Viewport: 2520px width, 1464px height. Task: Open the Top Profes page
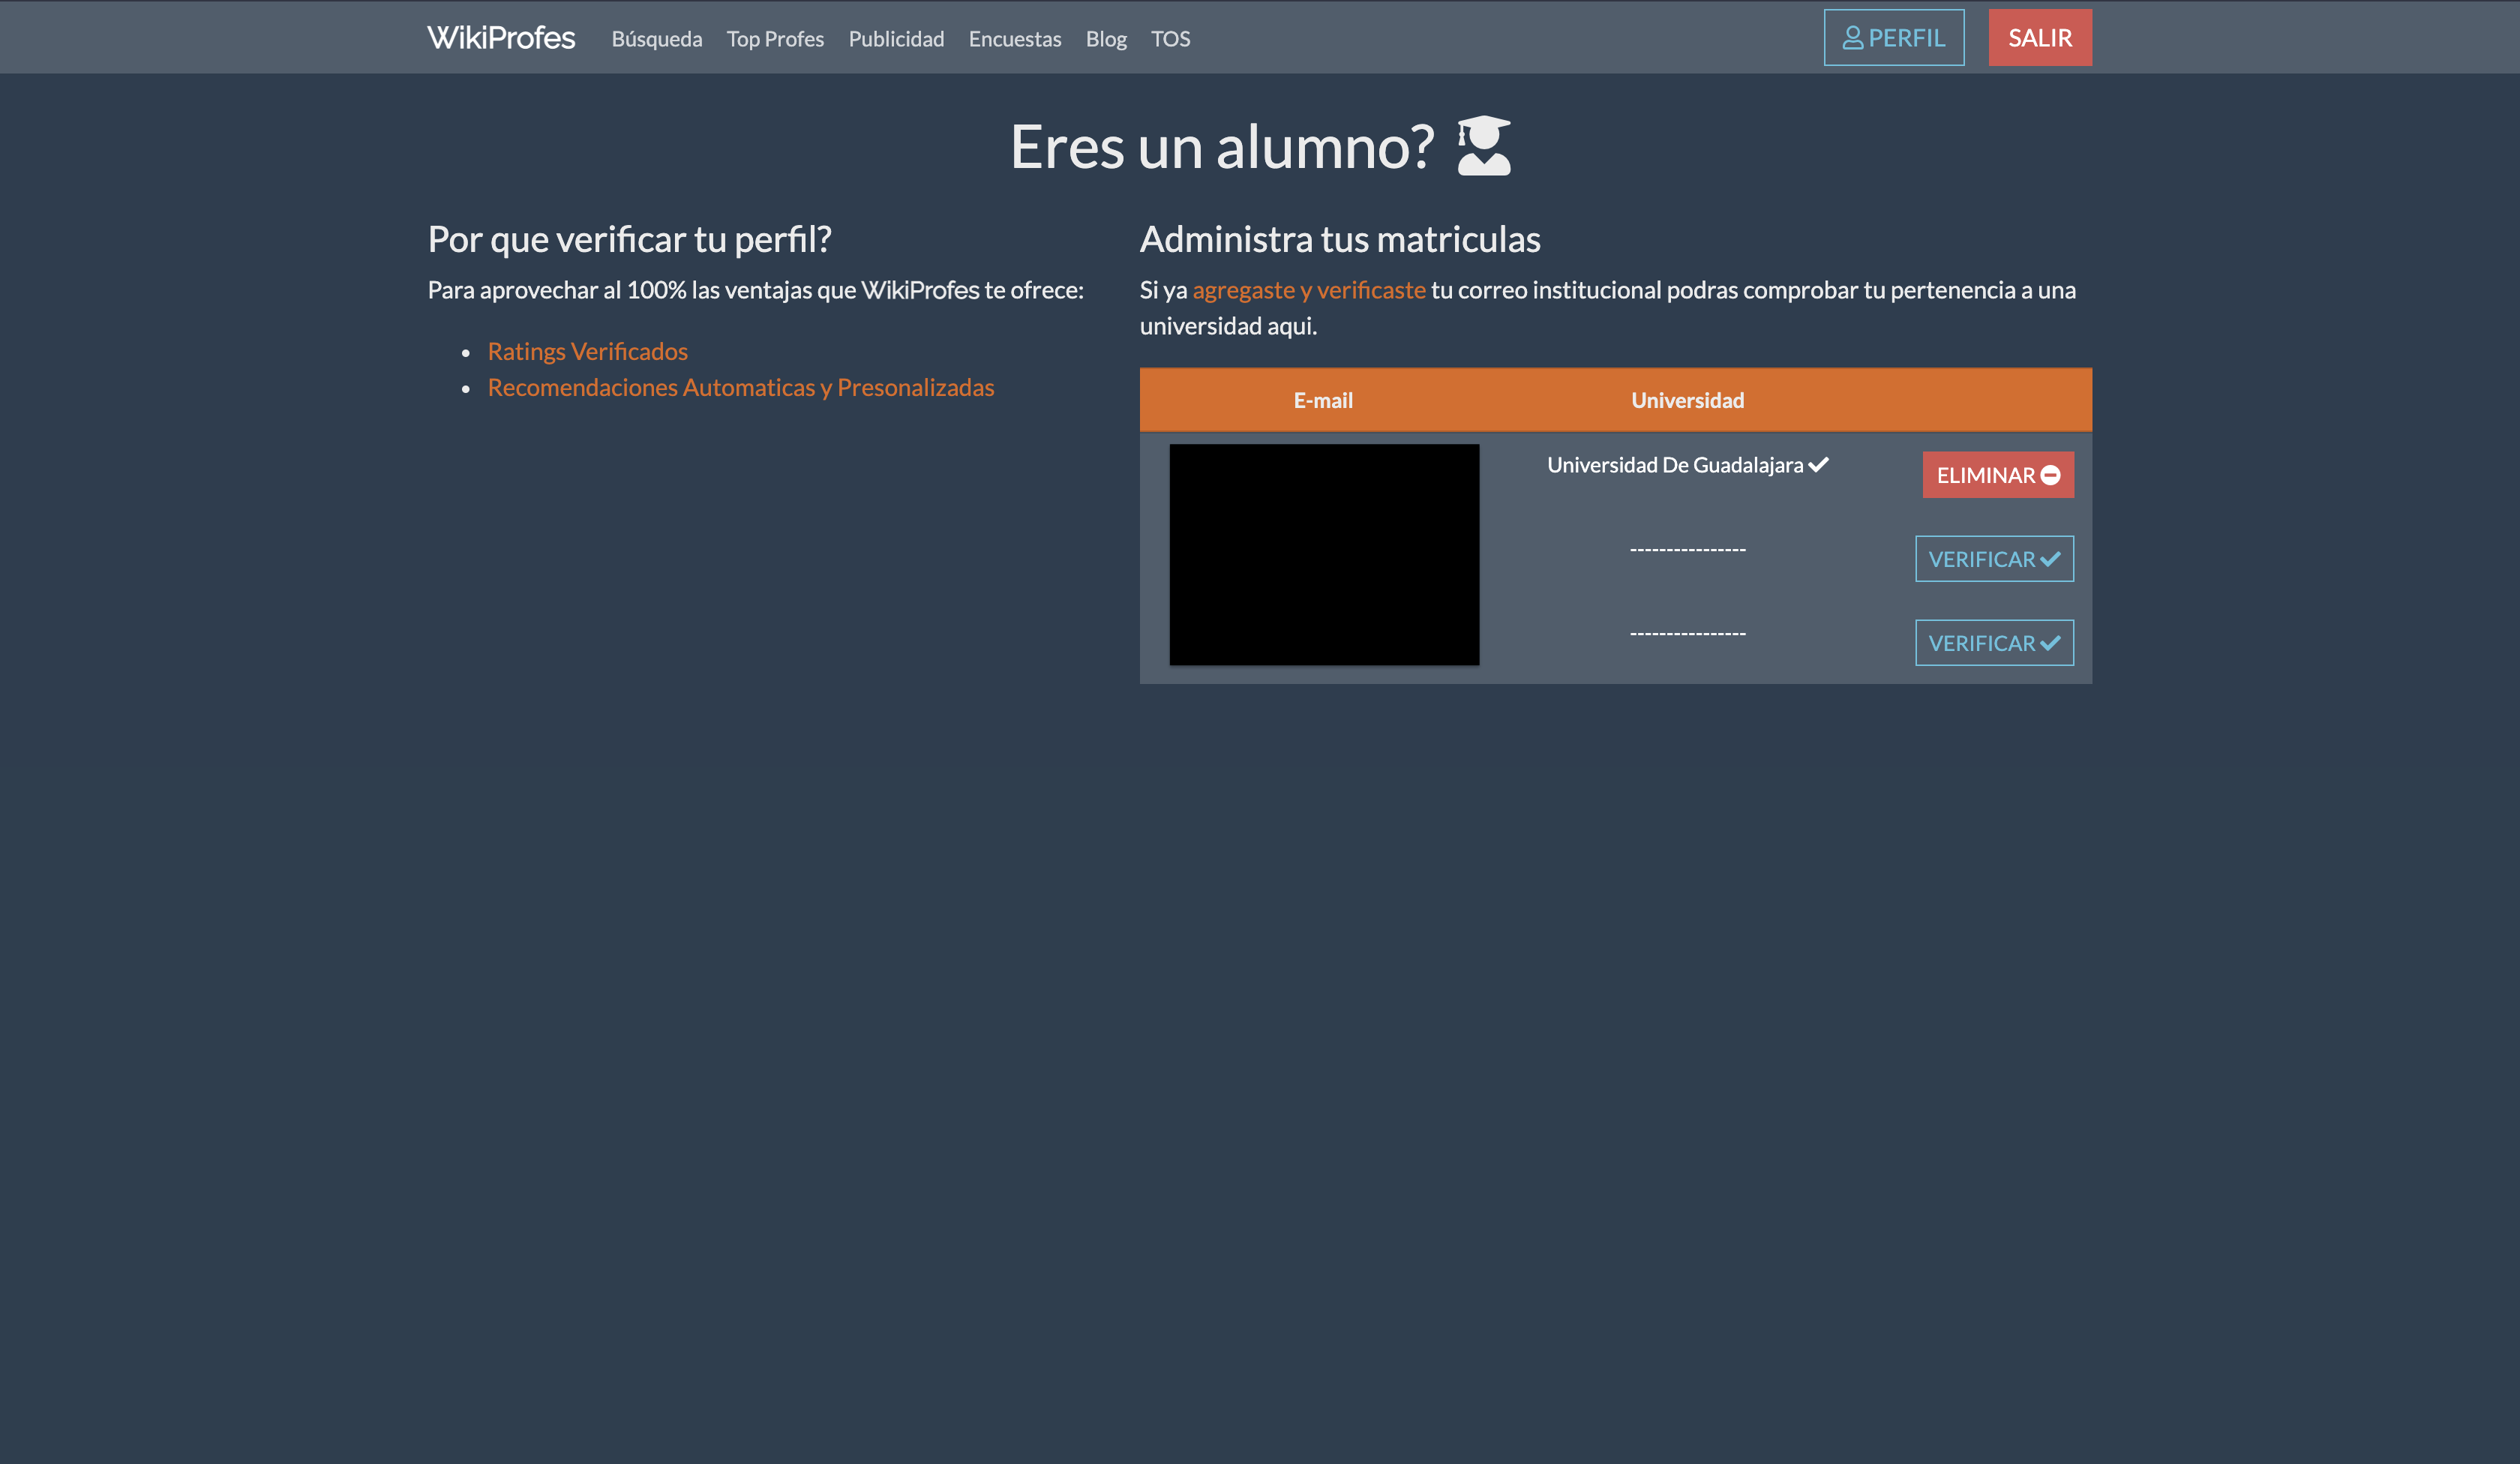click(x=775, y=39)
